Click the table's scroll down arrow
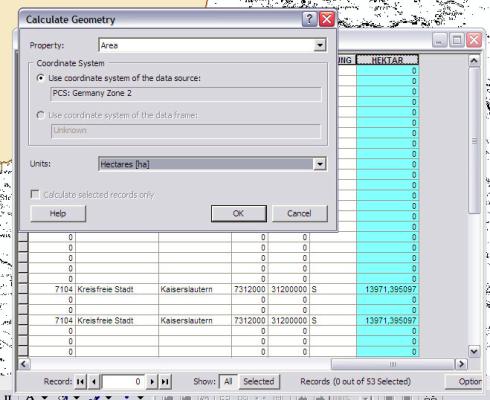Image resolution: width=490 pixels, height=400 pixels. (x=474, y=351)
